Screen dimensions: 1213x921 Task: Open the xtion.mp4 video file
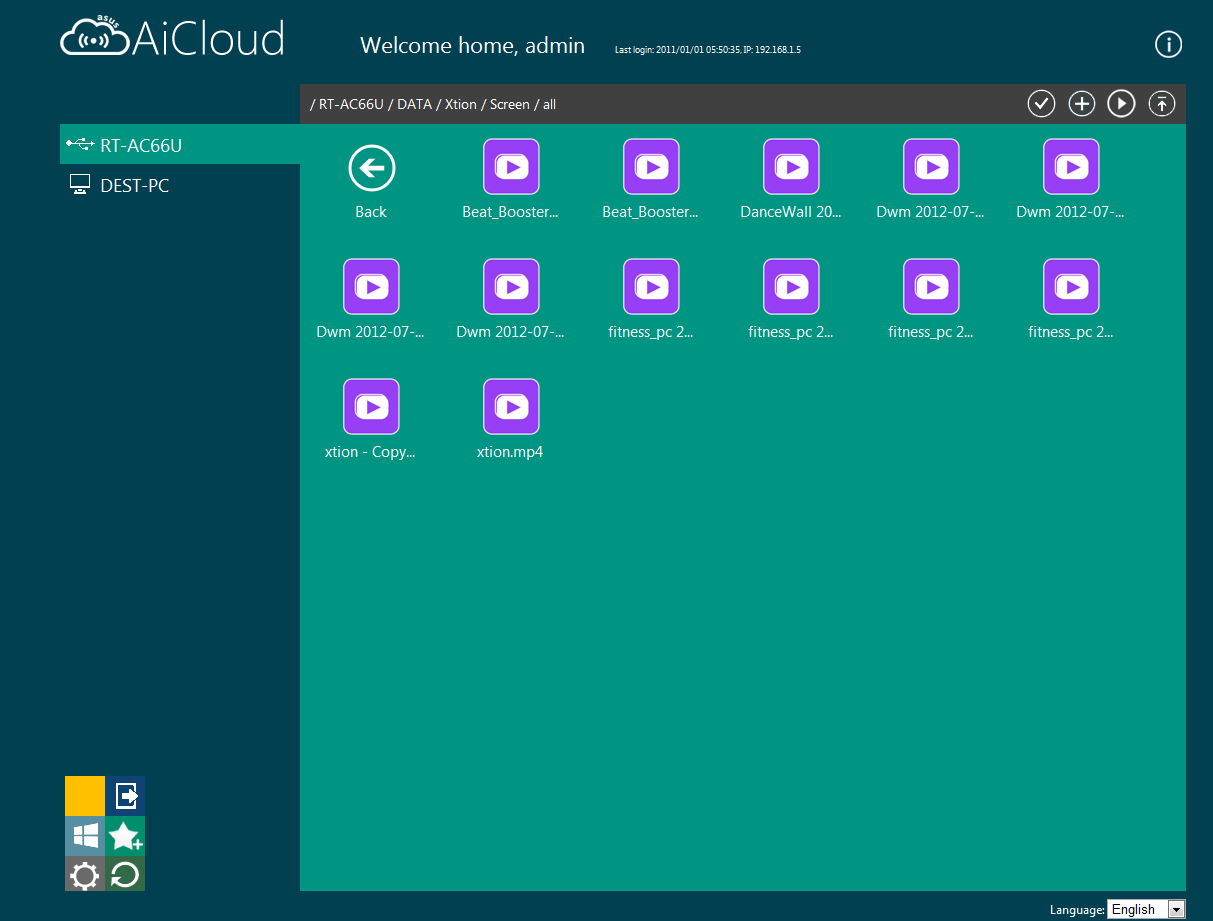click(x=511, y=406)
